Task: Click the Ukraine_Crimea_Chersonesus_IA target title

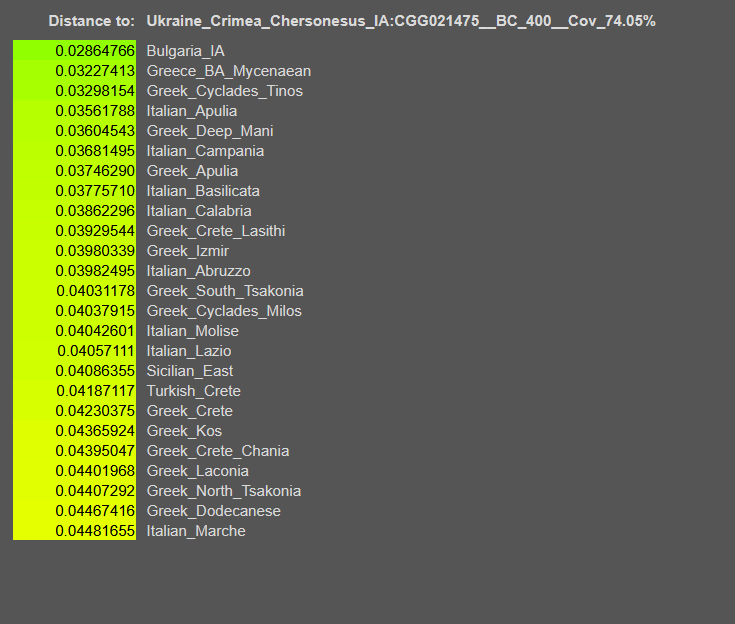Action: pos(401,21)
